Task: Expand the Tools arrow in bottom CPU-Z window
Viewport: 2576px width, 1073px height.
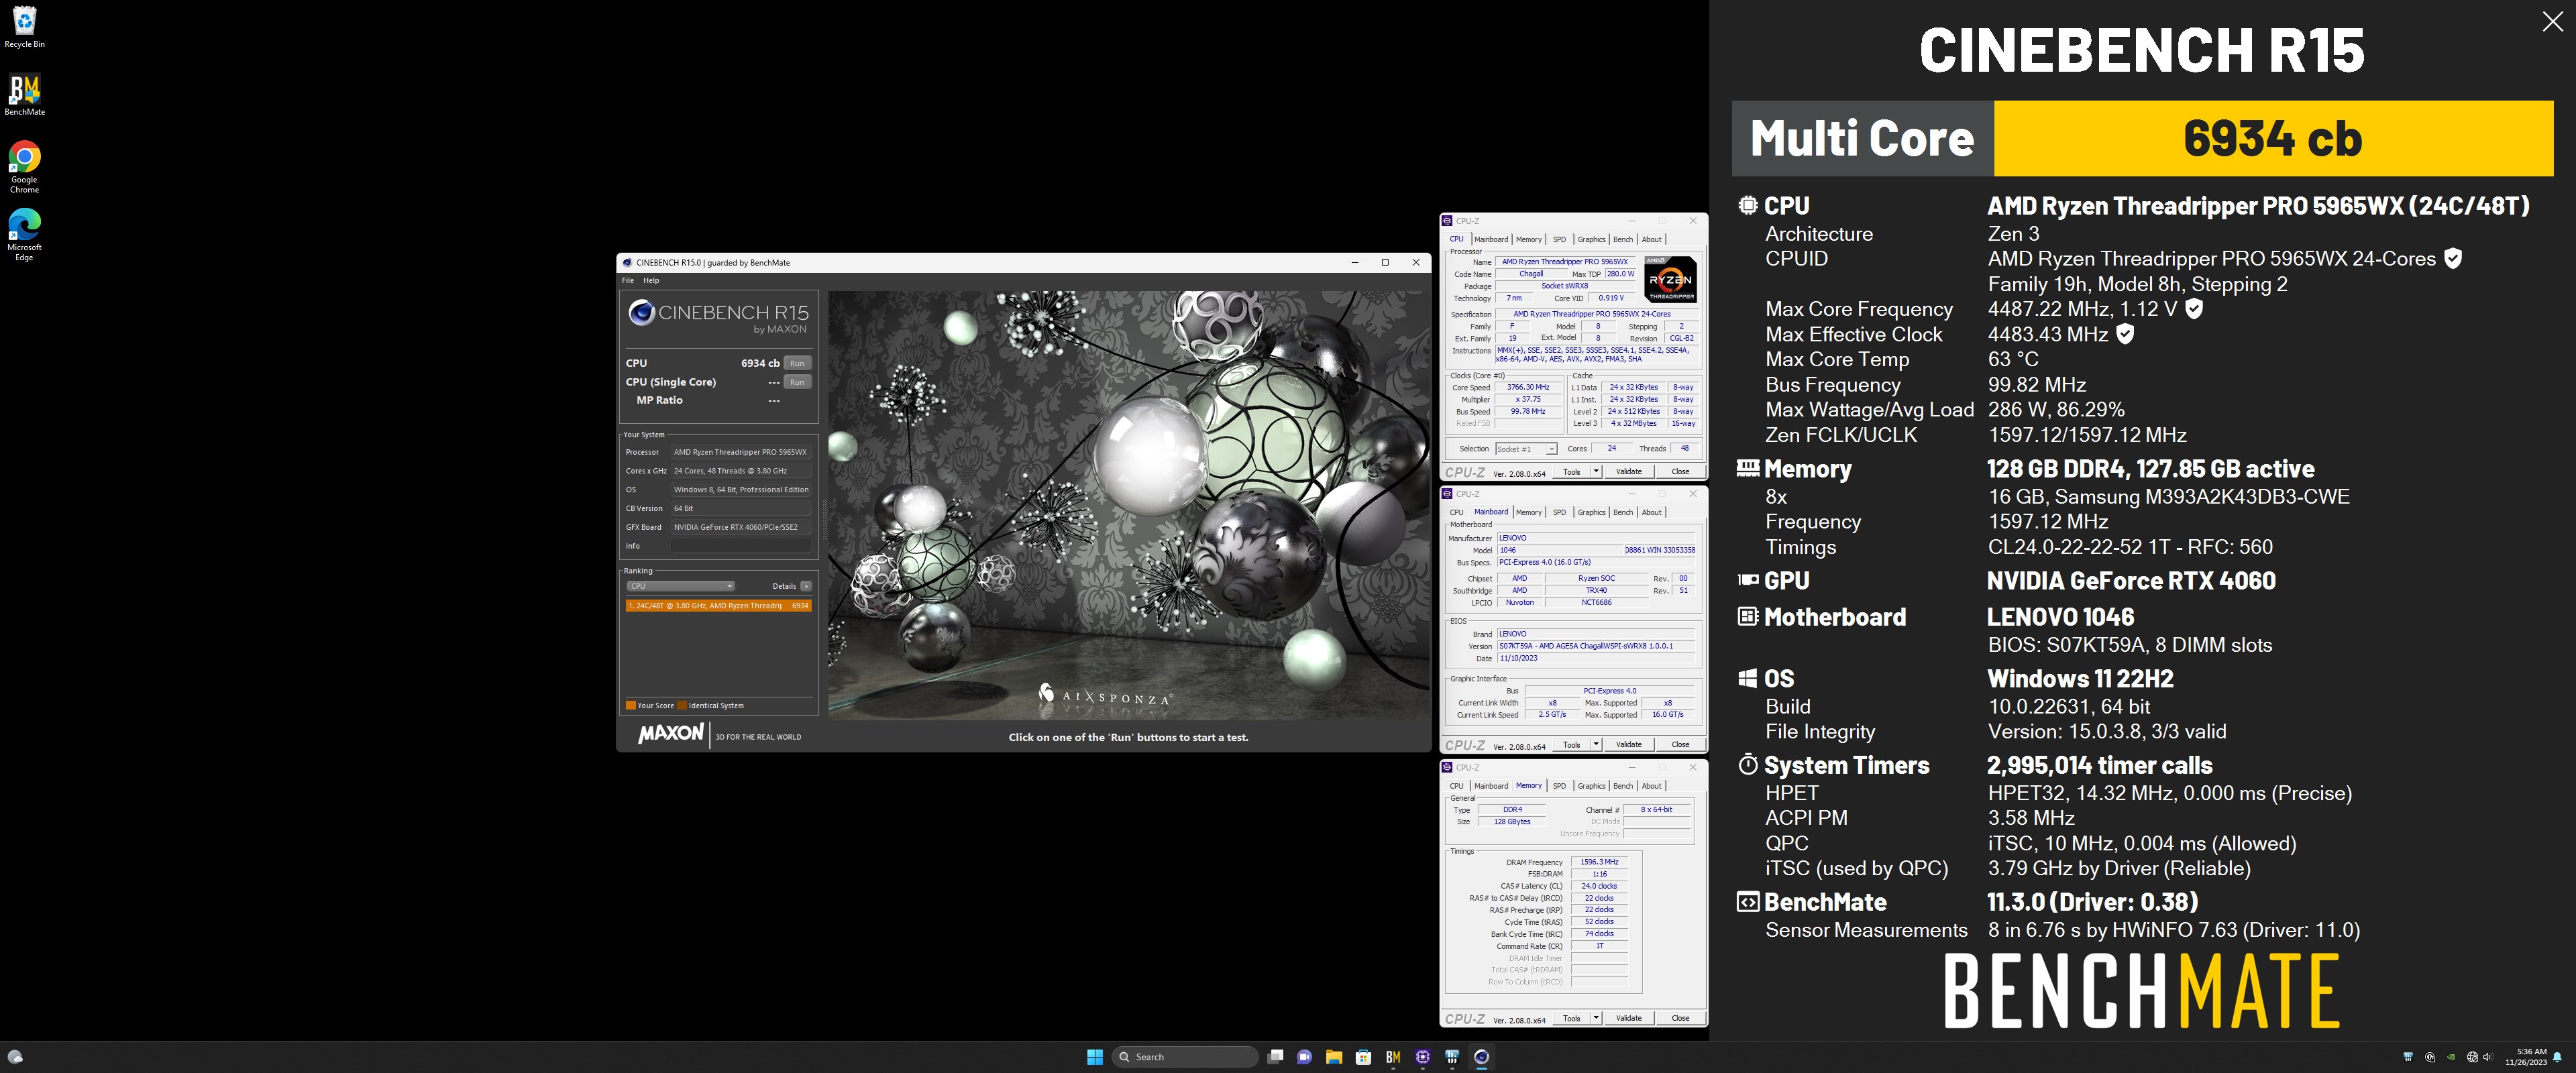Action: tap(1596, 1018)
